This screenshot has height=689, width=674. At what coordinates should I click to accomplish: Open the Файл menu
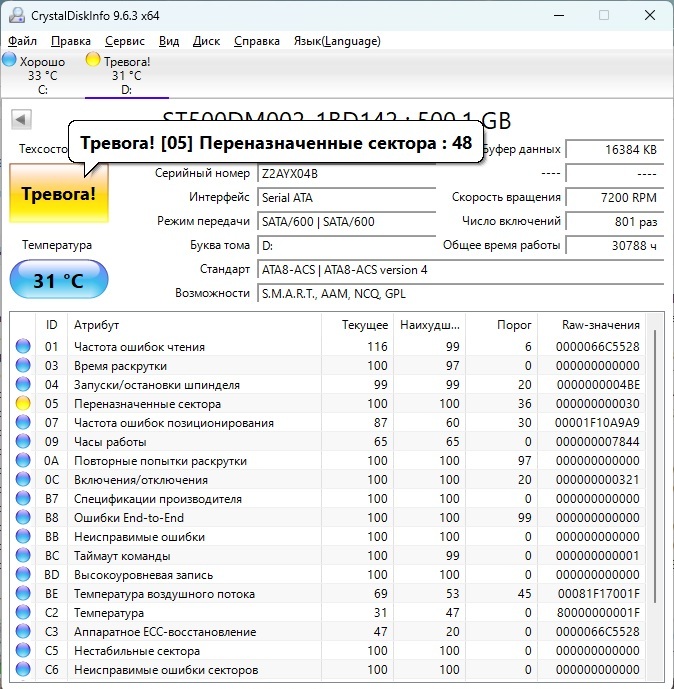click(22, 41)
